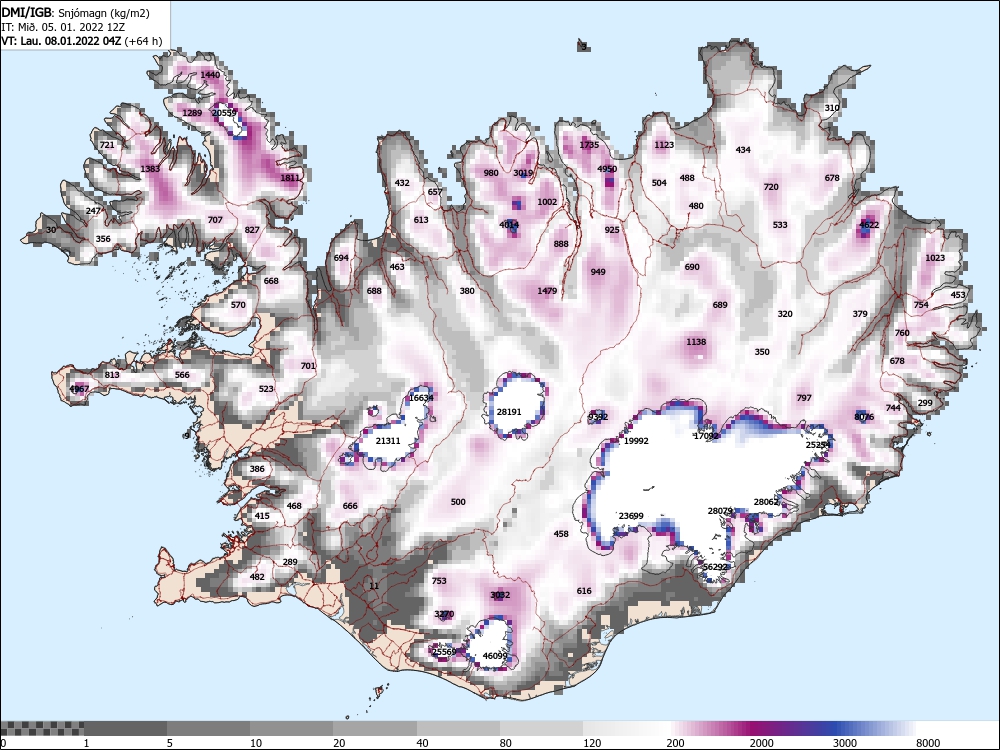The height and width of the screenshot is (750, 1000).
Task: Select the Vatnajökull value 19992
Action: (x=636, y=441)
